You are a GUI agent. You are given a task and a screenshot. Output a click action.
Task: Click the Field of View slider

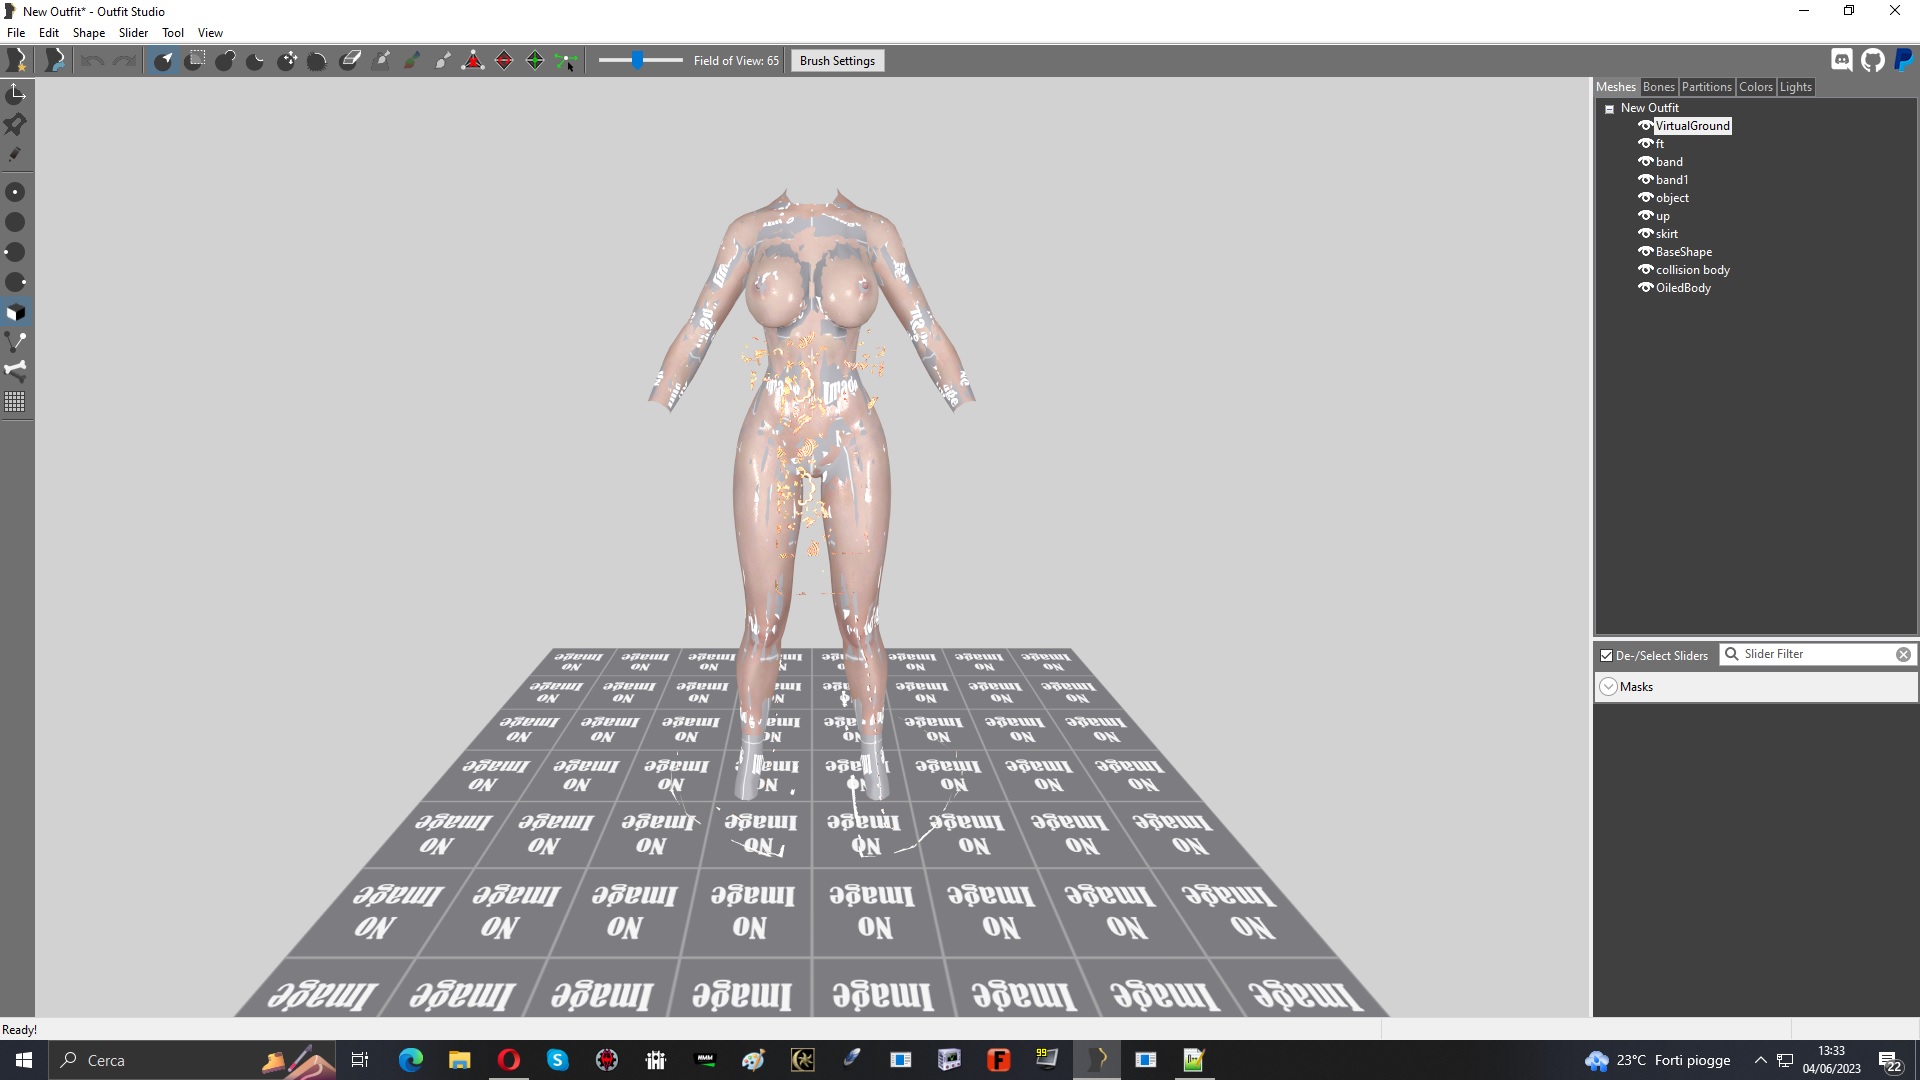(x=640, y=61)
